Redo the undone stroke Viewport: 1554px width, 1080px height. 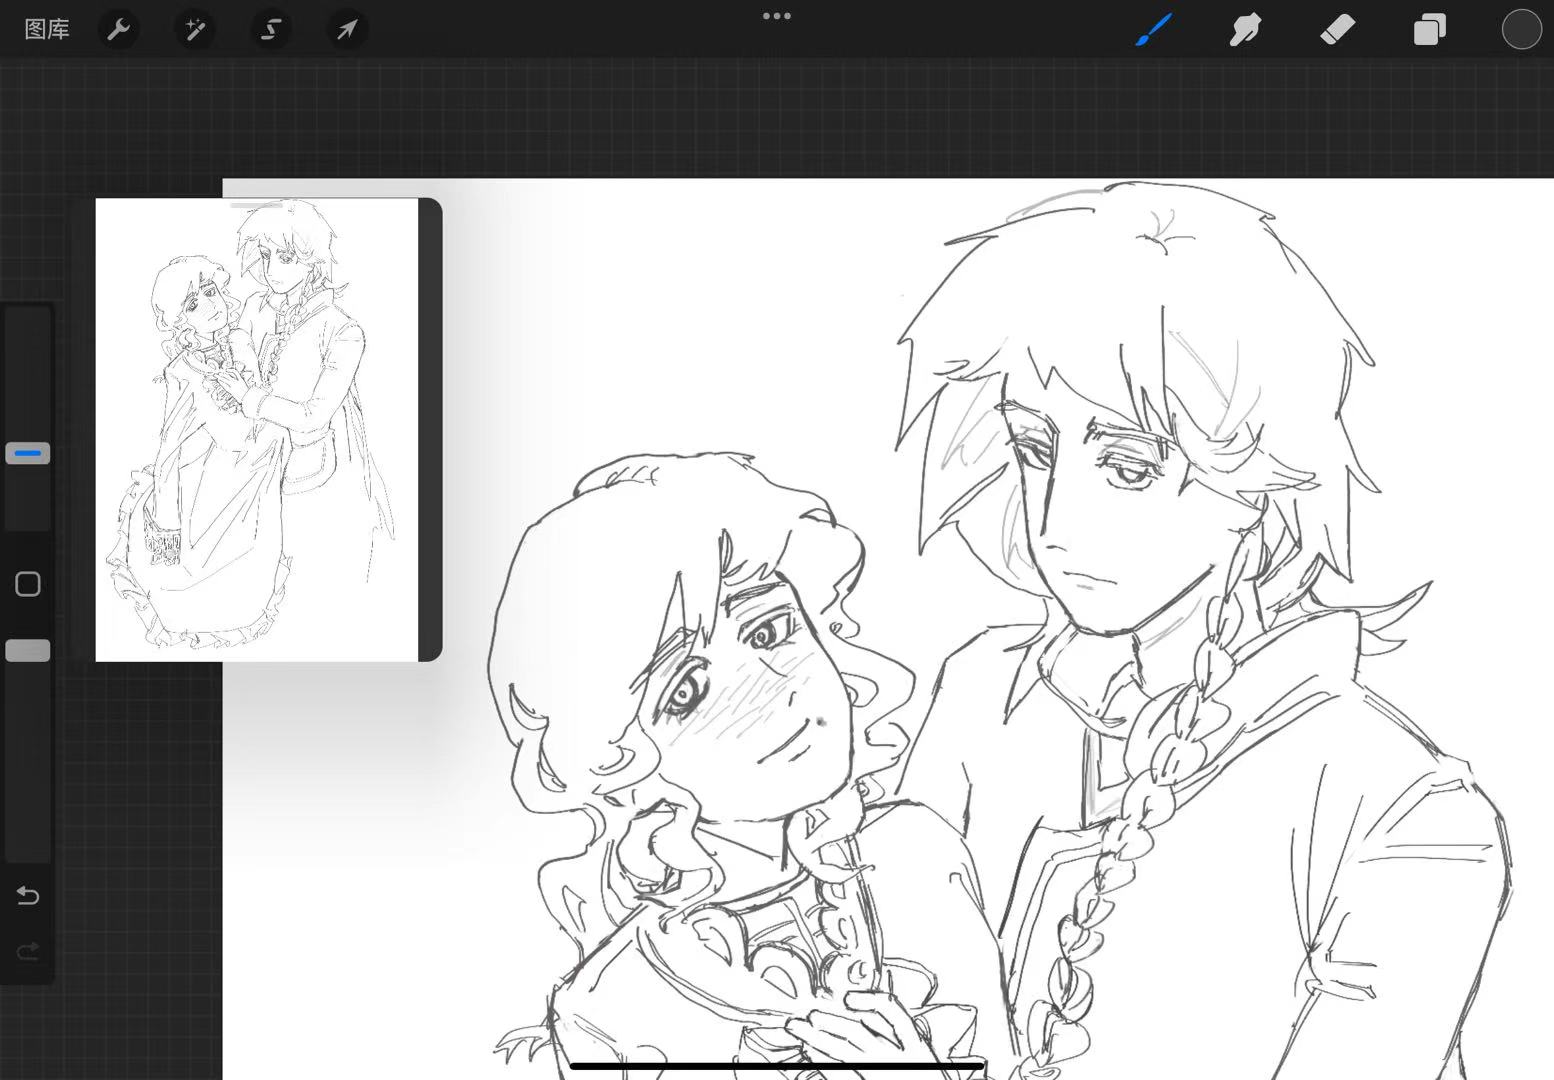pos(28,951)
